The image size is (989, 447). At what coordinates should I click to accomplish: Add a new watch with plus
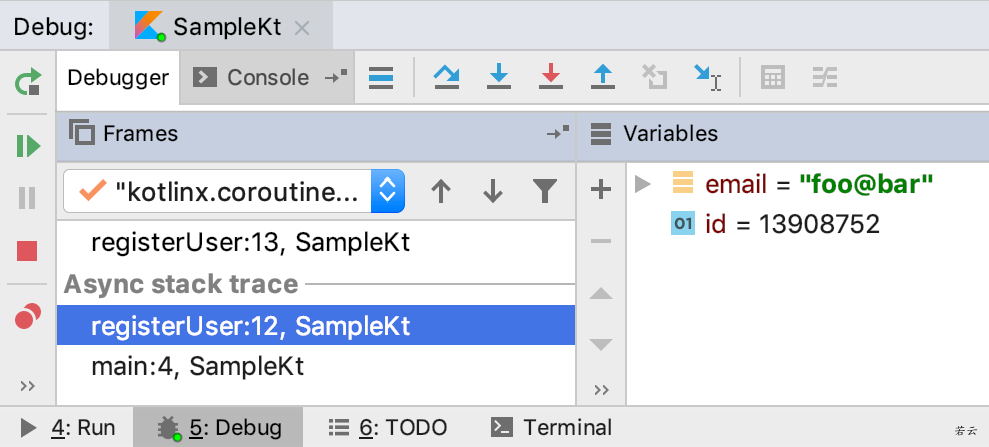coord(601,189)
